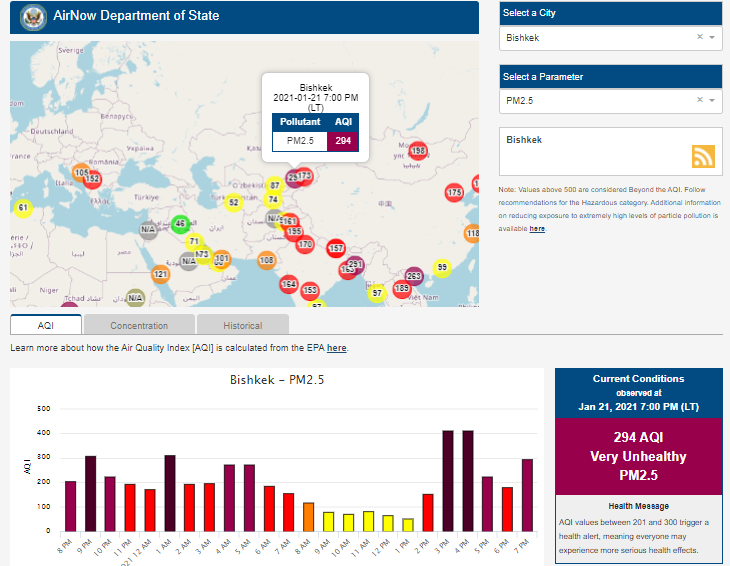Screen dimensions: 730x566
Task: Select the yellow 61 AQI map marker
Action: (23, 208)
